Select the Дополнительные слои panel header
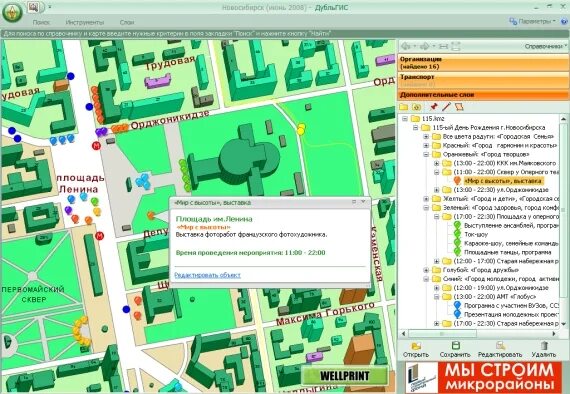Image resolution: width=570 pixels, height=394 pixels. pos(483,95)
